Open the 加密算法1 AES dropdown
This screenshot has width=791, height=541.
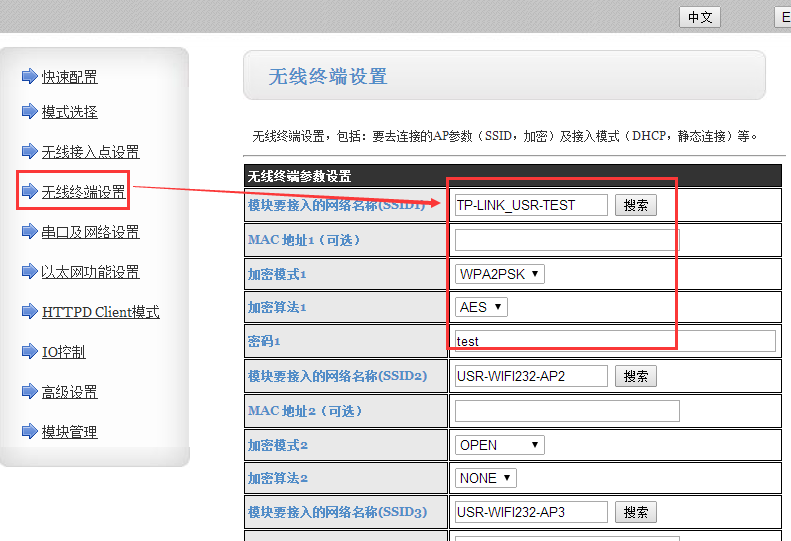(481, 307)
